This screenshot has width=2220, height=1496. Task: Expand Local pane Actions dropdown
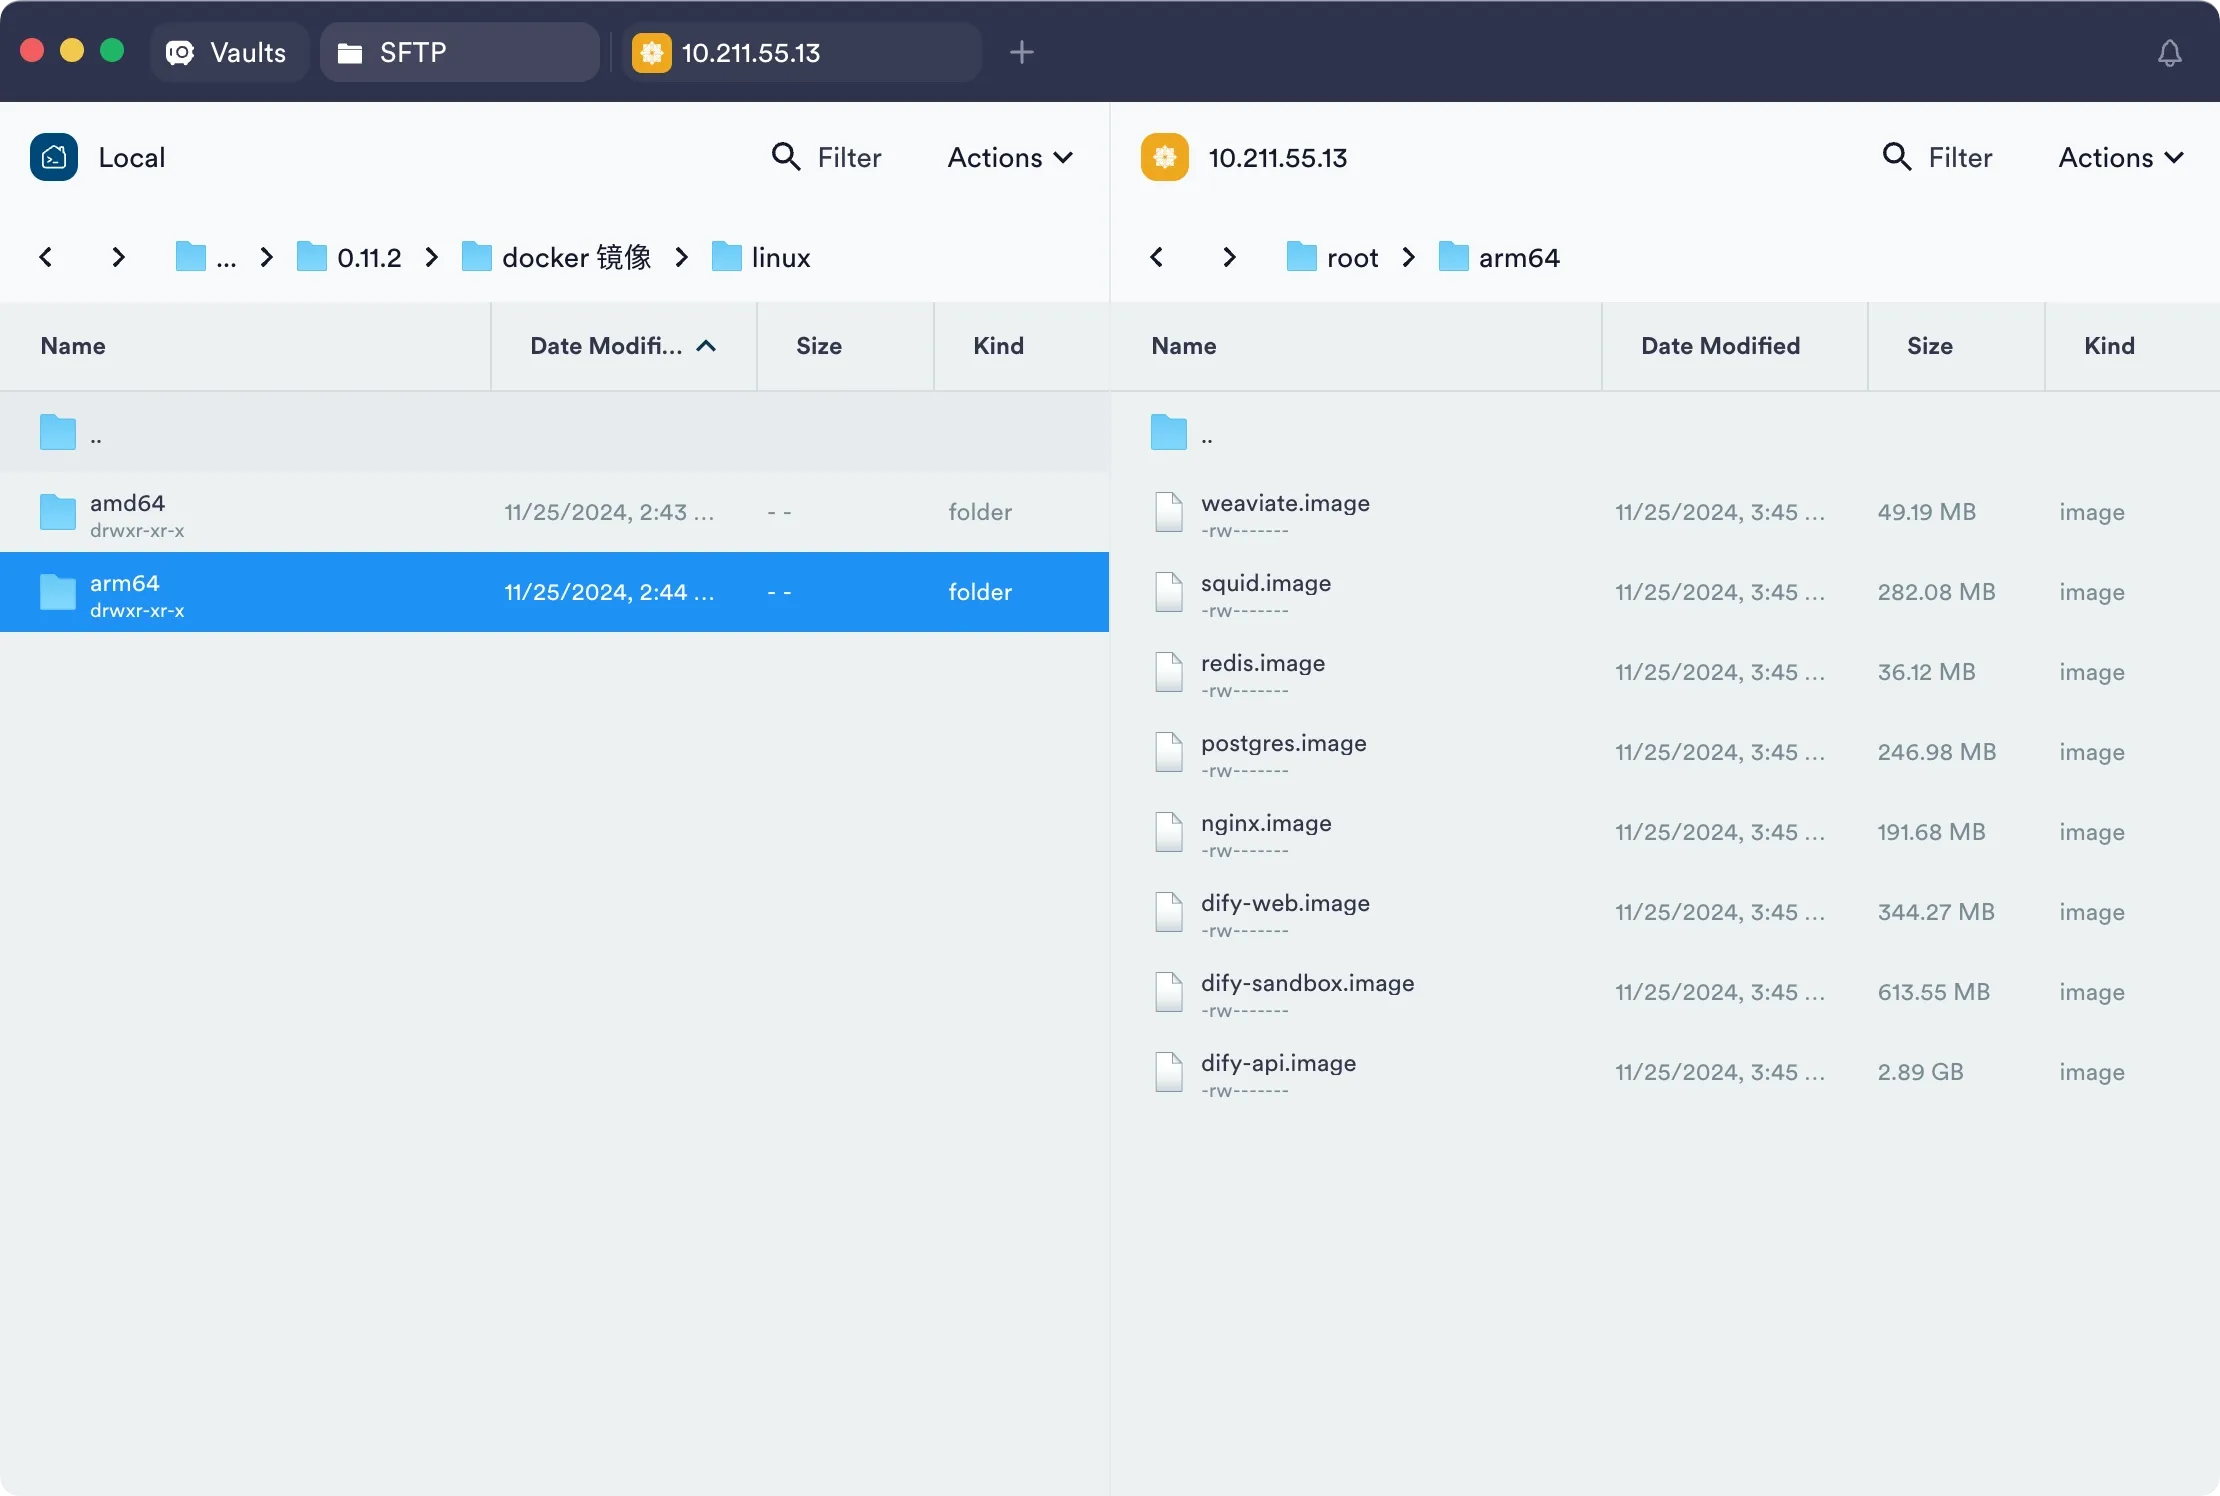(1010, 157)
